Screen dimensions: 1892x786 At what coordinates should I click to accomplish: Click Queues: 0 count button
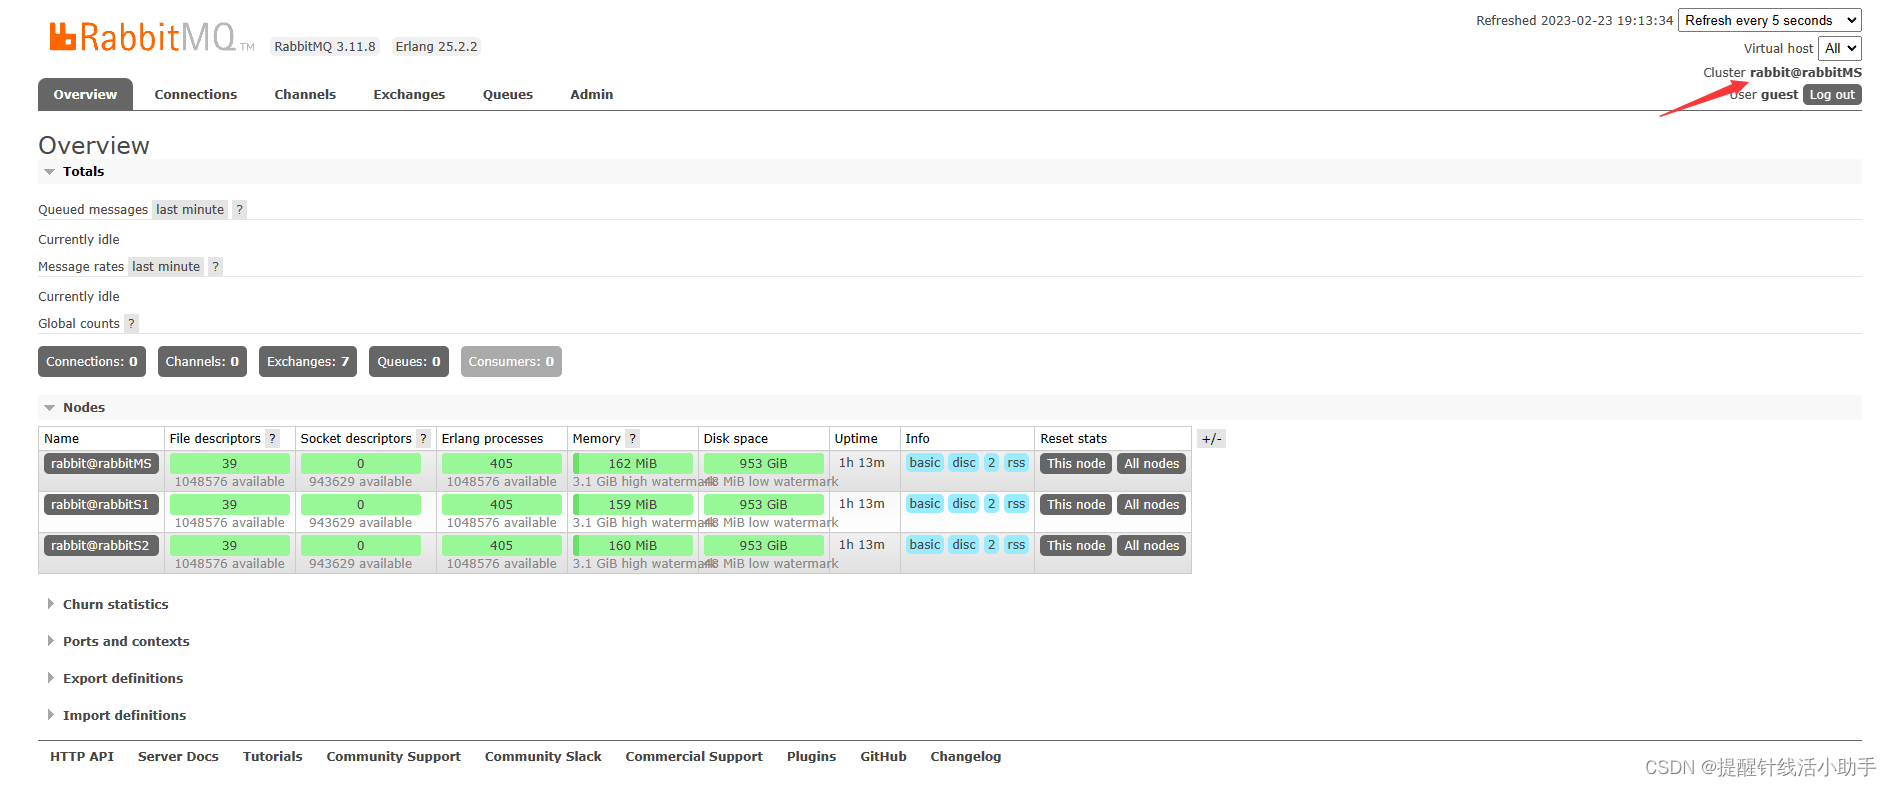point(409,362)
